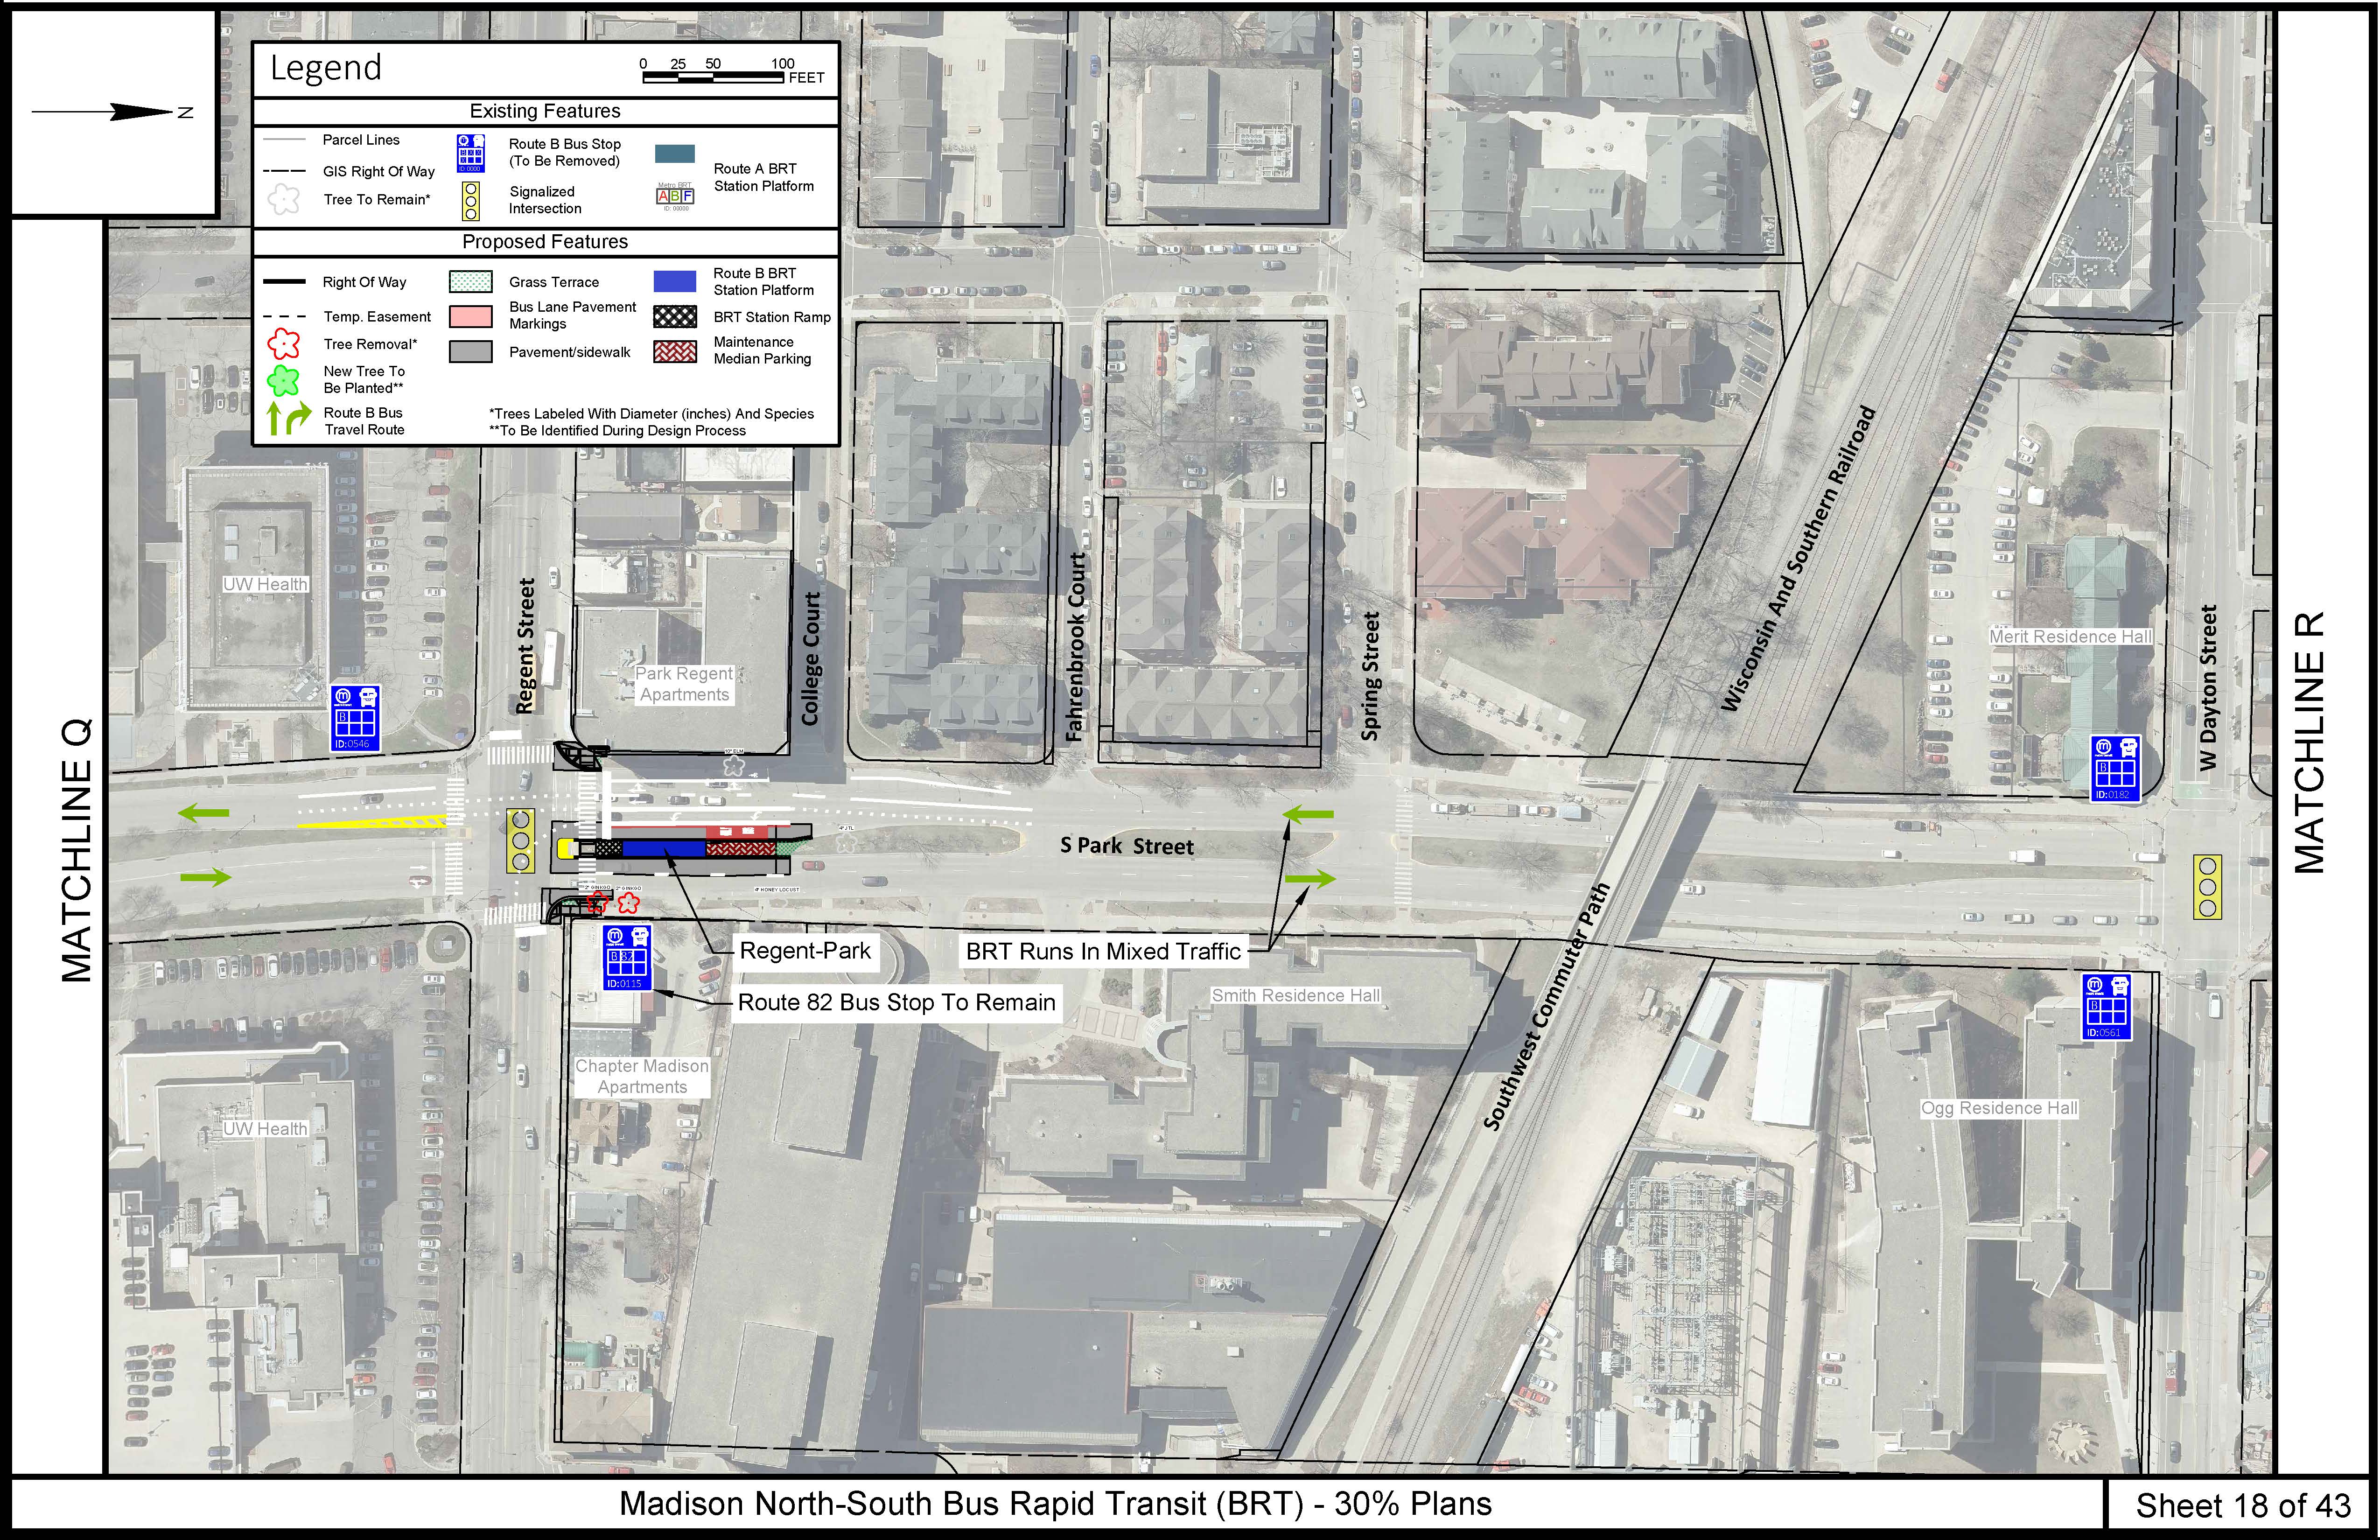Select bus stop icon near Ogg Residence Hall
This screenshot has width=2380, height=1540.
tap(2106, 1006)
